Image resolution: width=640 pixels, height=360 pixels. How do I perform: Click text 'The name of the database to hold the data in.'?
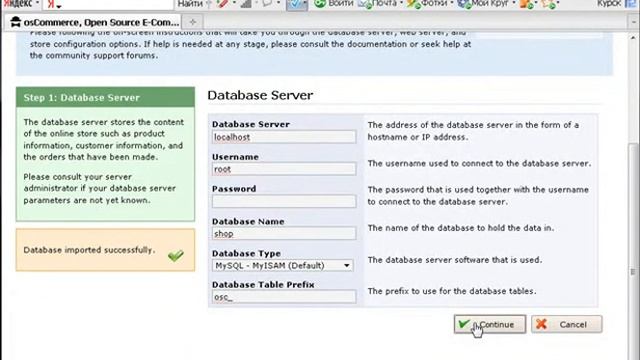[x=461, y=228]
